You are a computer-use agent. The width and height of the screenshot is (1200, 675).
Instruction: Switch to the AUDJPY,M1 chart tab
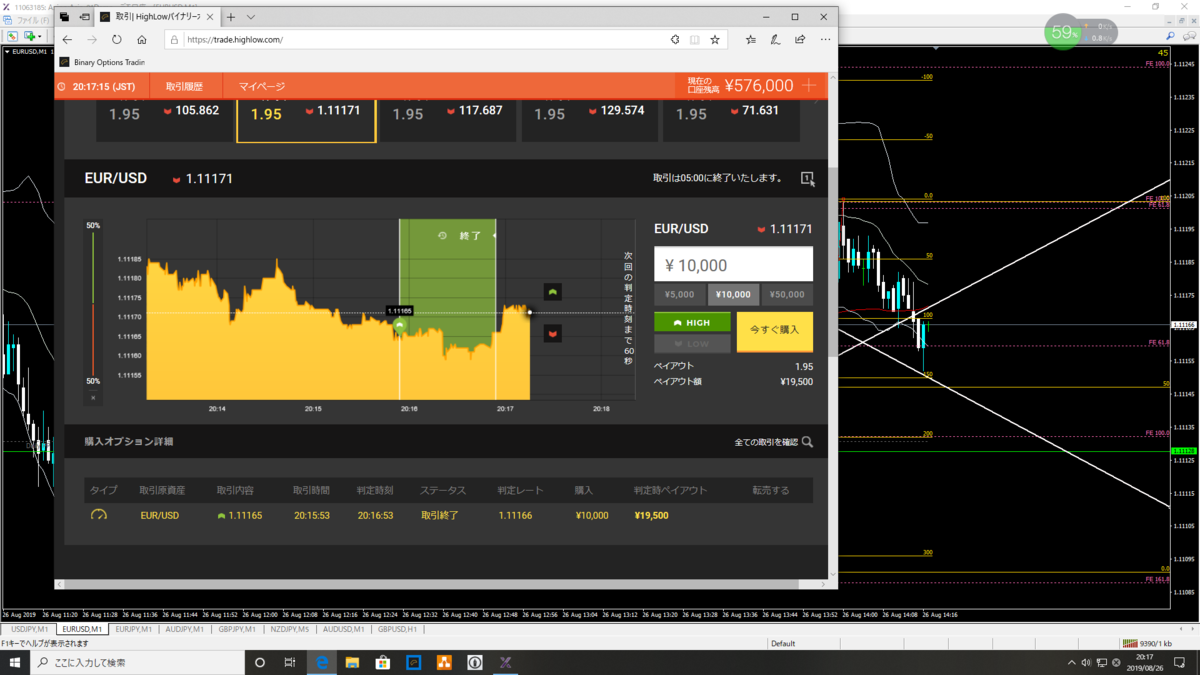pyautogui.click(x=185, y=629)
